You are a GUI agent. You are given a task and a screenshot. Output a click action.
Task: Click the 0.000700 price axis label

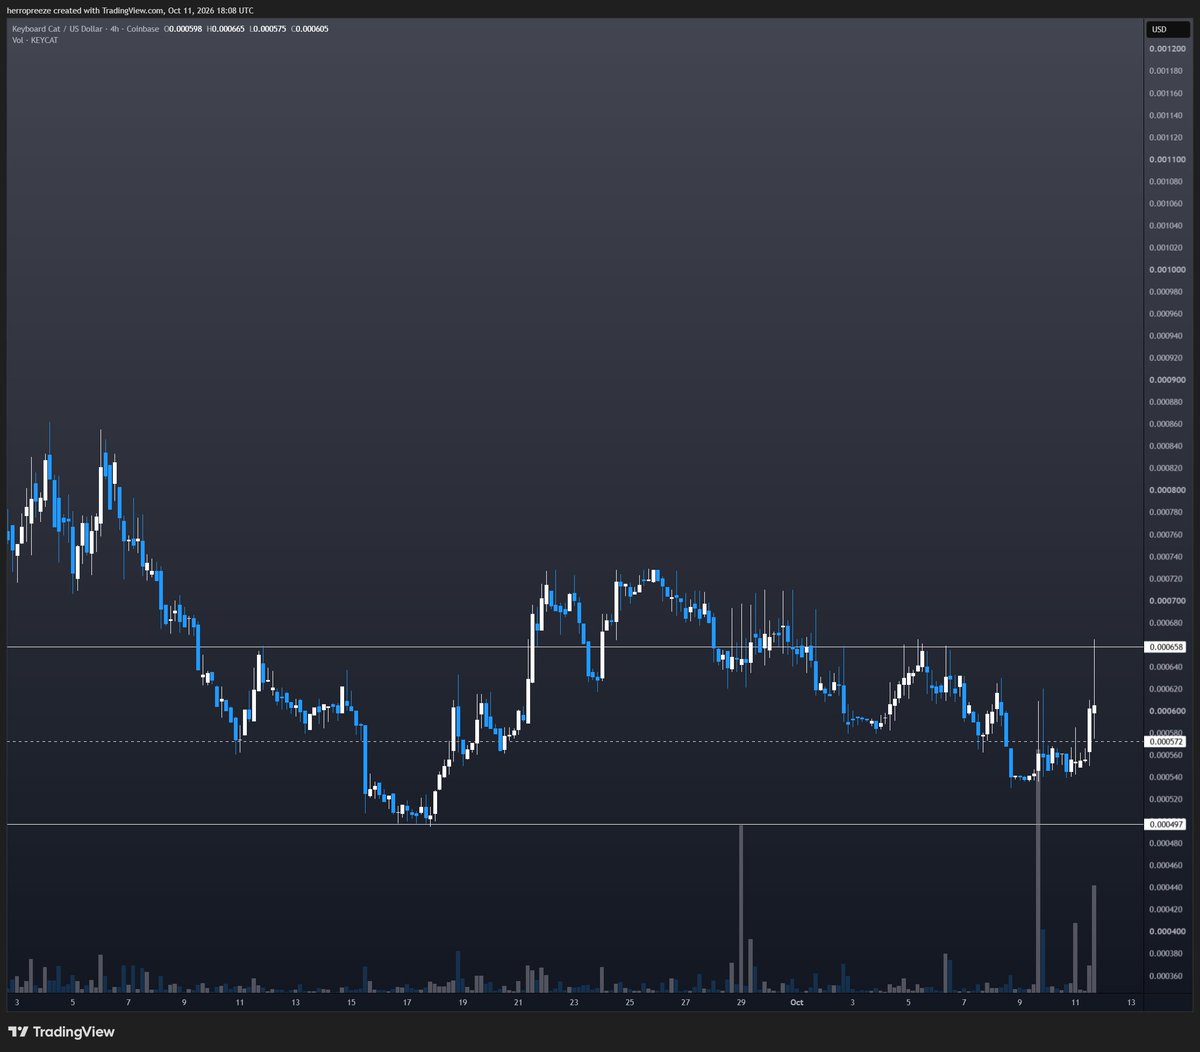pyautogui.click(x=1167, y=601)
